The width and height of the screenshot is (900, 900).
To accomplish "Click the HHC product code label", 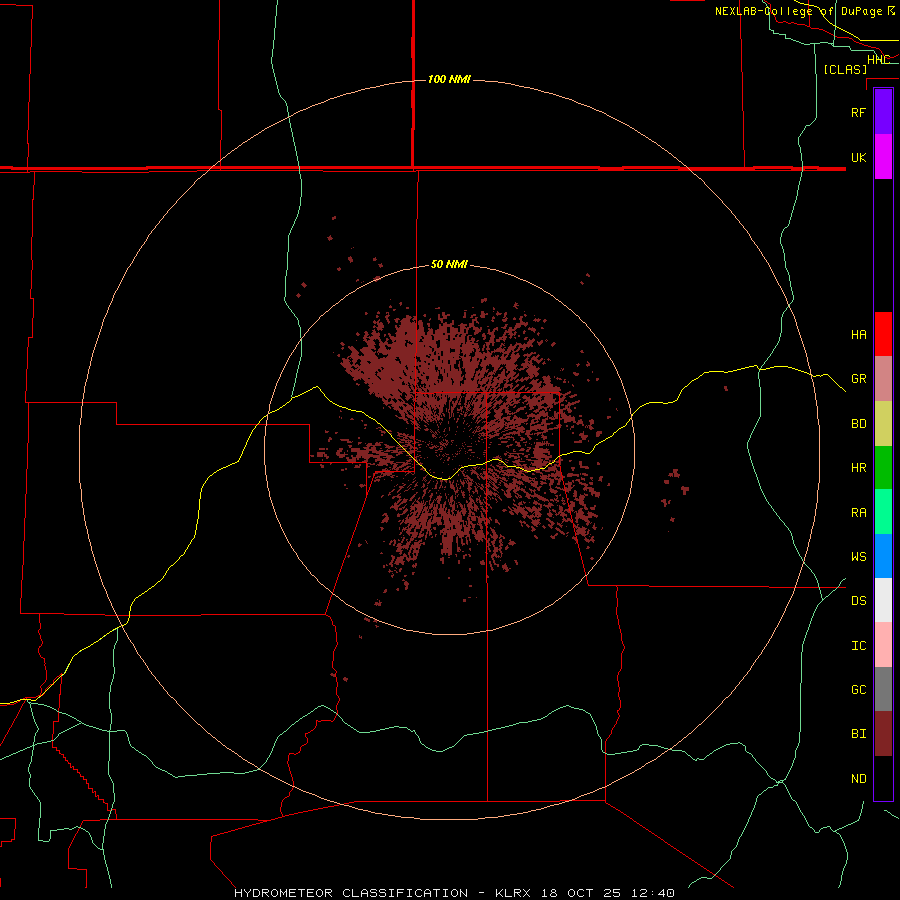I will click(878, 59).
